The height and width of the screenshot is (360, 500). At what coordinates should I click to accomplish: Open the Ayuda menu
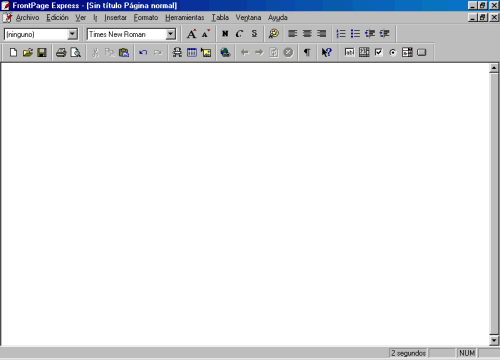[278, 17]
